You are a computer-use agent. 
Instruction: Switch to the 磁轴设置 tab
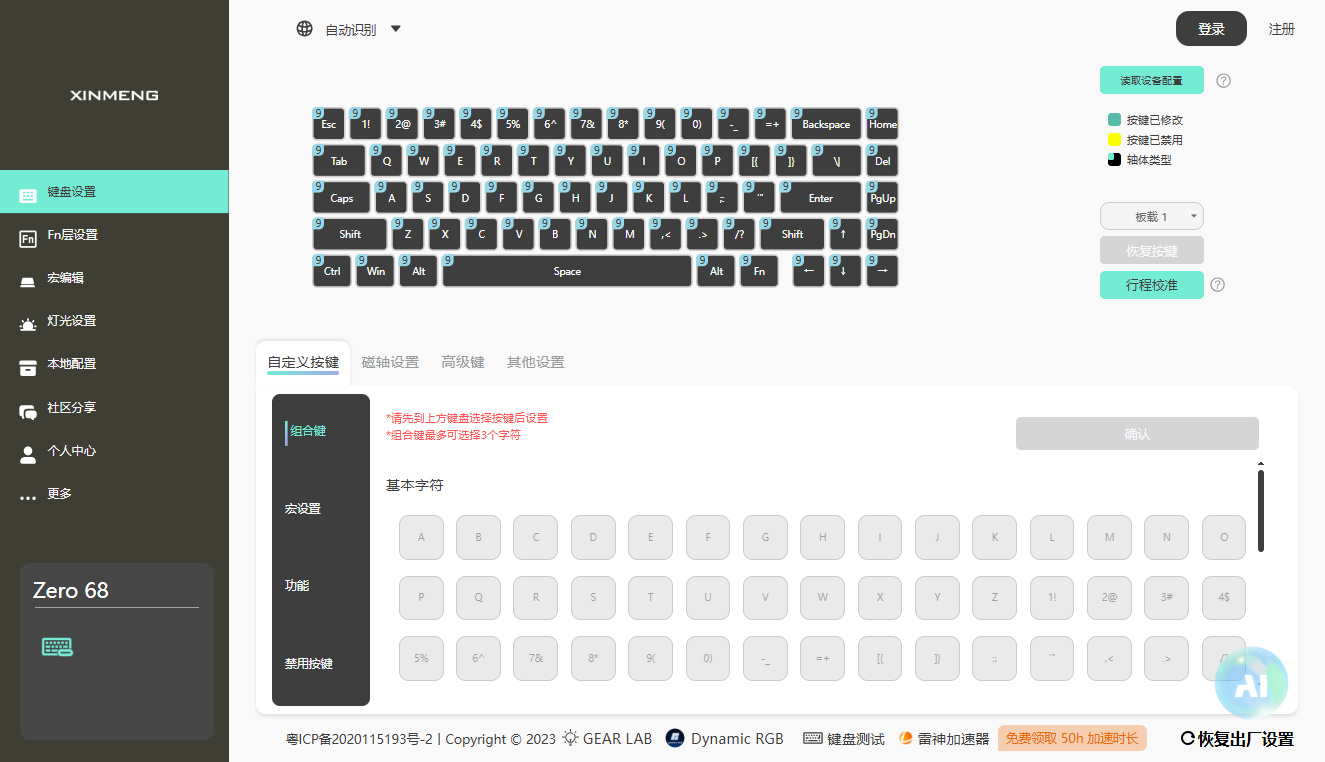point(390,362)
